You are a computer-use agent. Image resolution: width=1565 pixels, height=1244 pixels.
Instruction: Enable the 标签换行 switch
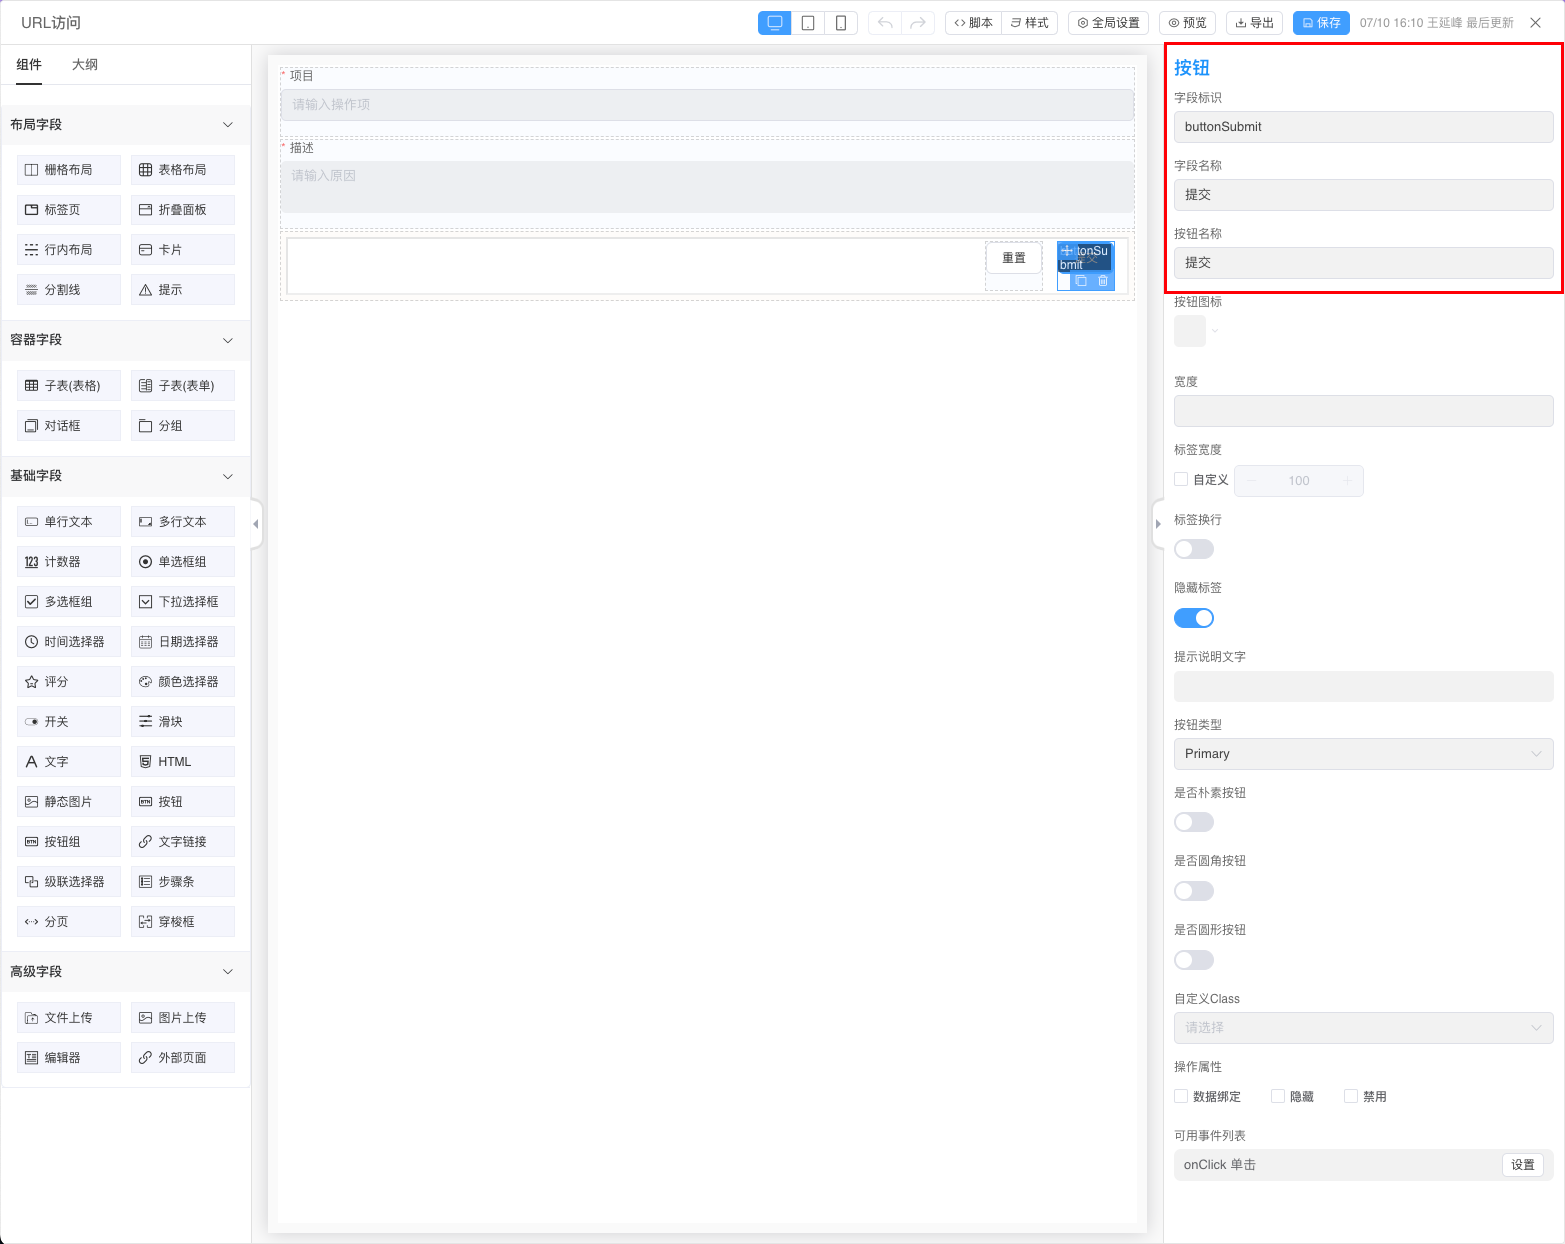coord(1193,549)
